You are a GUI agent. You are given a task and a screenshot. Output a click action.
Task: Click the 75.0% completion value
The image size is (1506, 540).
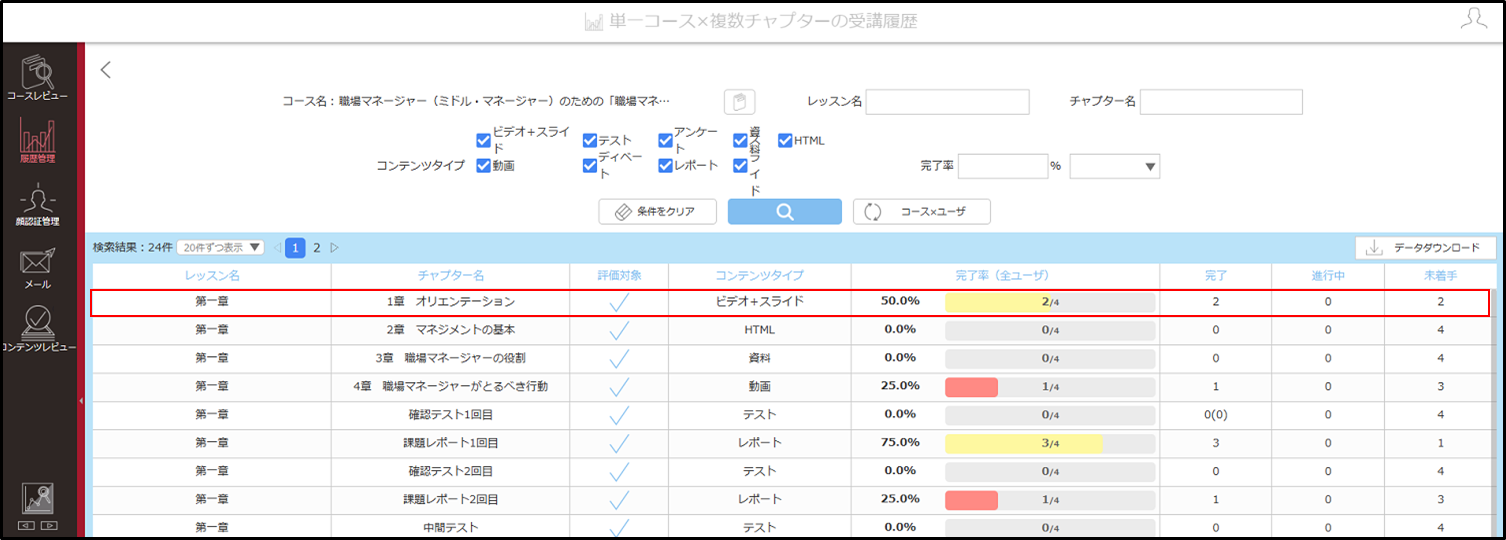[x=900, y=442]
